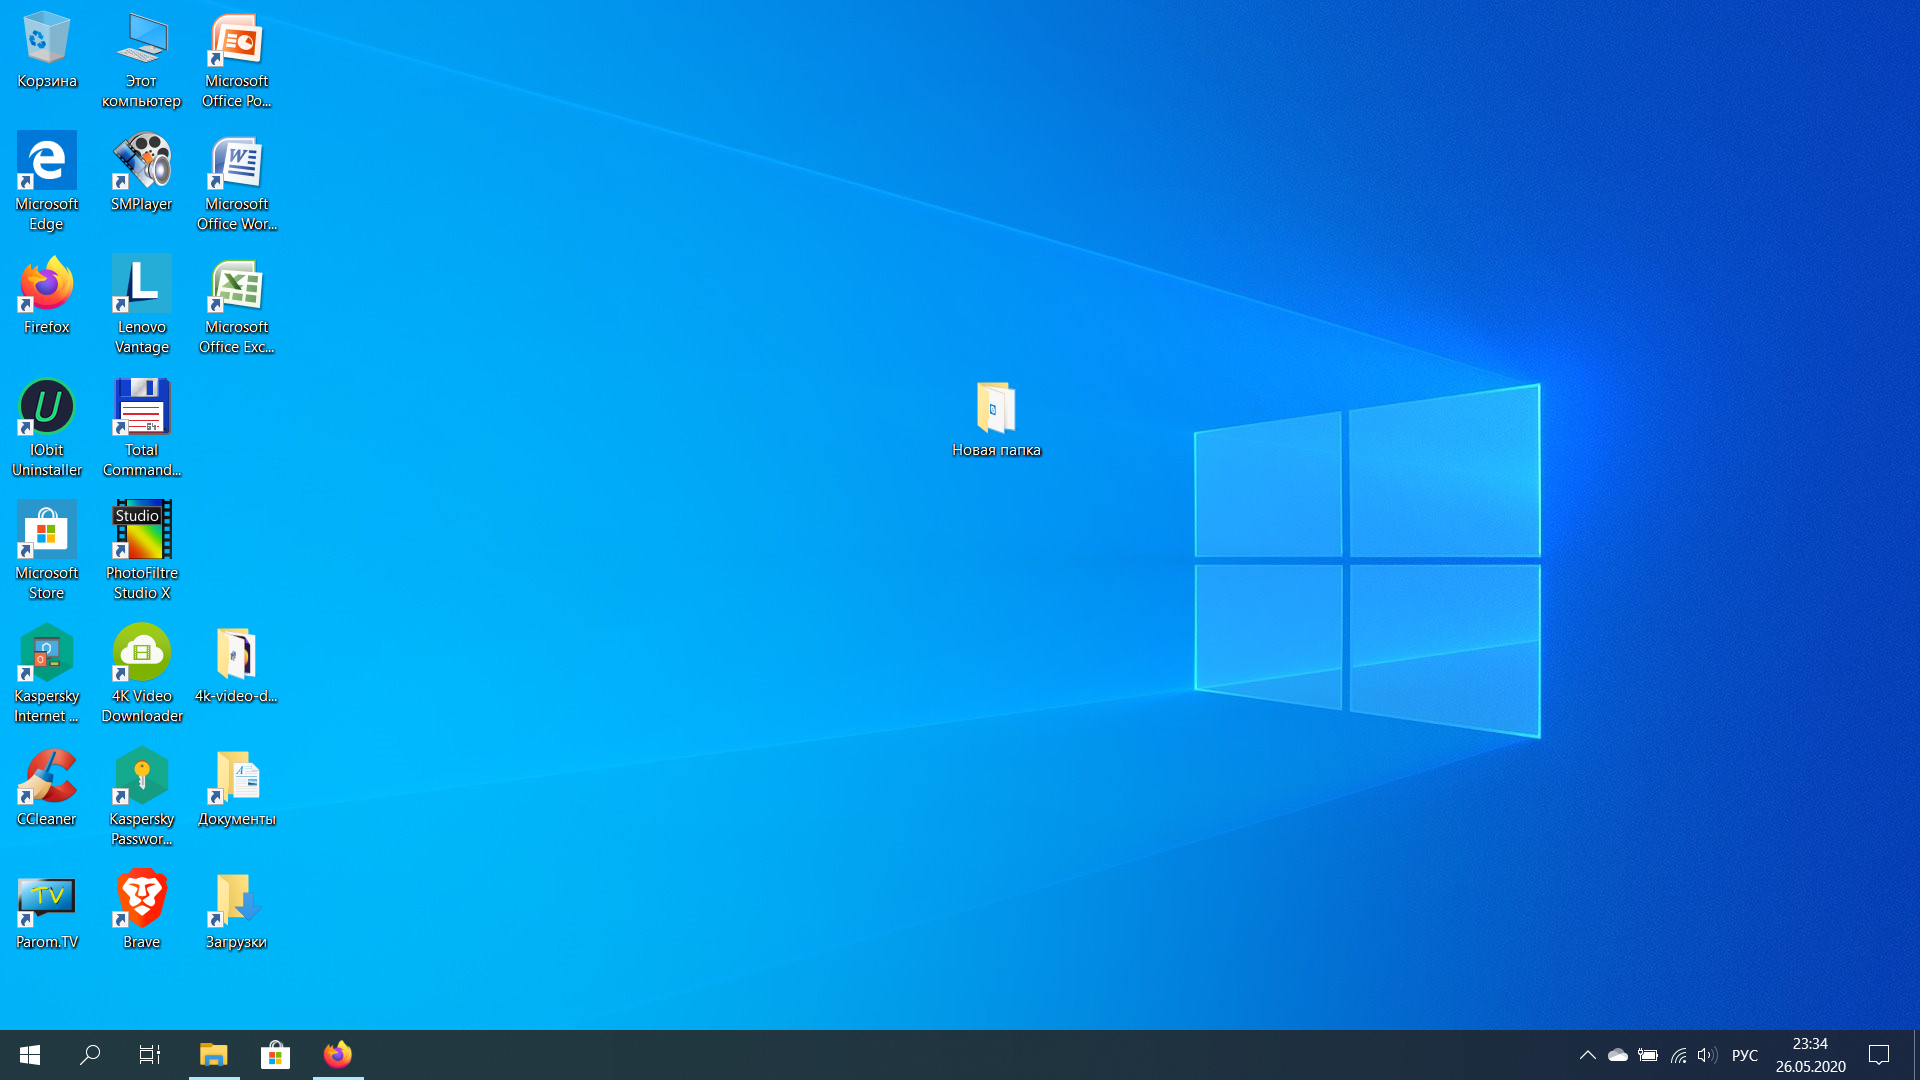Select the Microsoft Office PowerPoint shortcut
This screenshot has height=1080, width=1920.
pyautogui.click(x=237, y=60)
